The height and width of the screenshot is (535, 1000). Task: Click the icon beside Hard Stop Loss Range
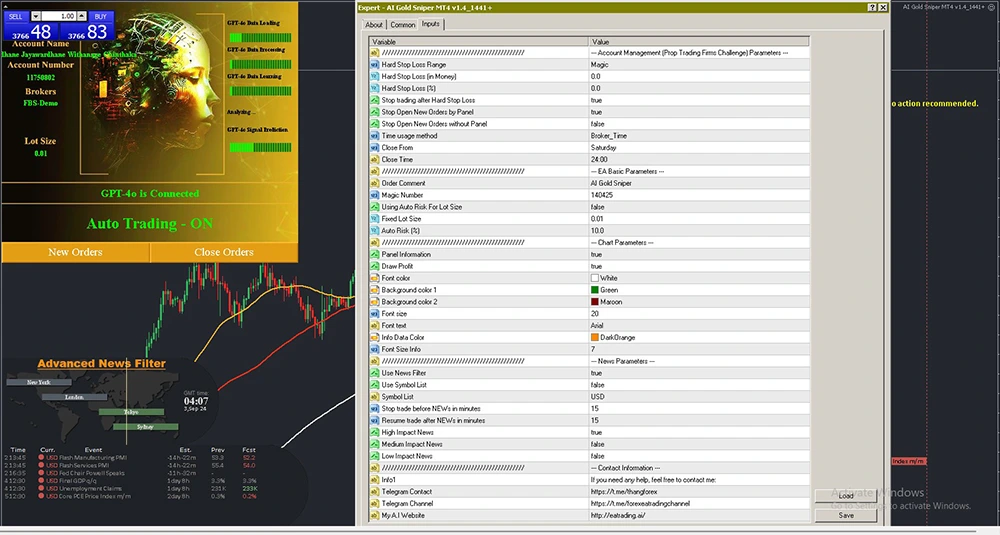click(x=375, y=64)
